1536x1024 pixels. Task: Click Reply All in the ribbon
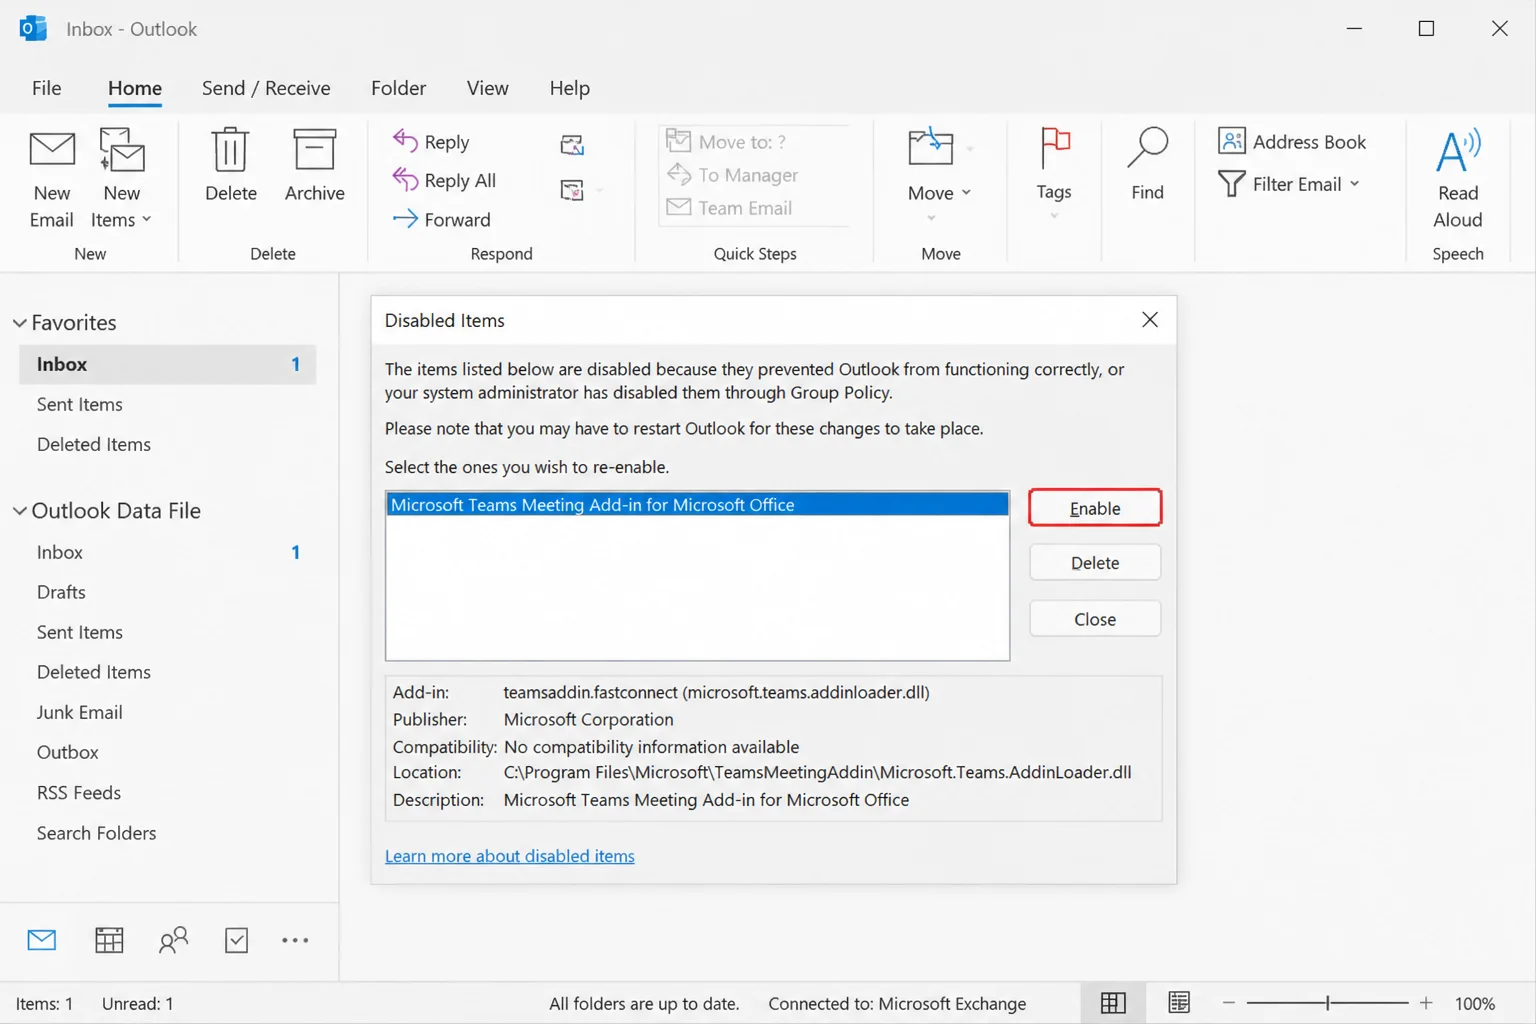(445, 180)
